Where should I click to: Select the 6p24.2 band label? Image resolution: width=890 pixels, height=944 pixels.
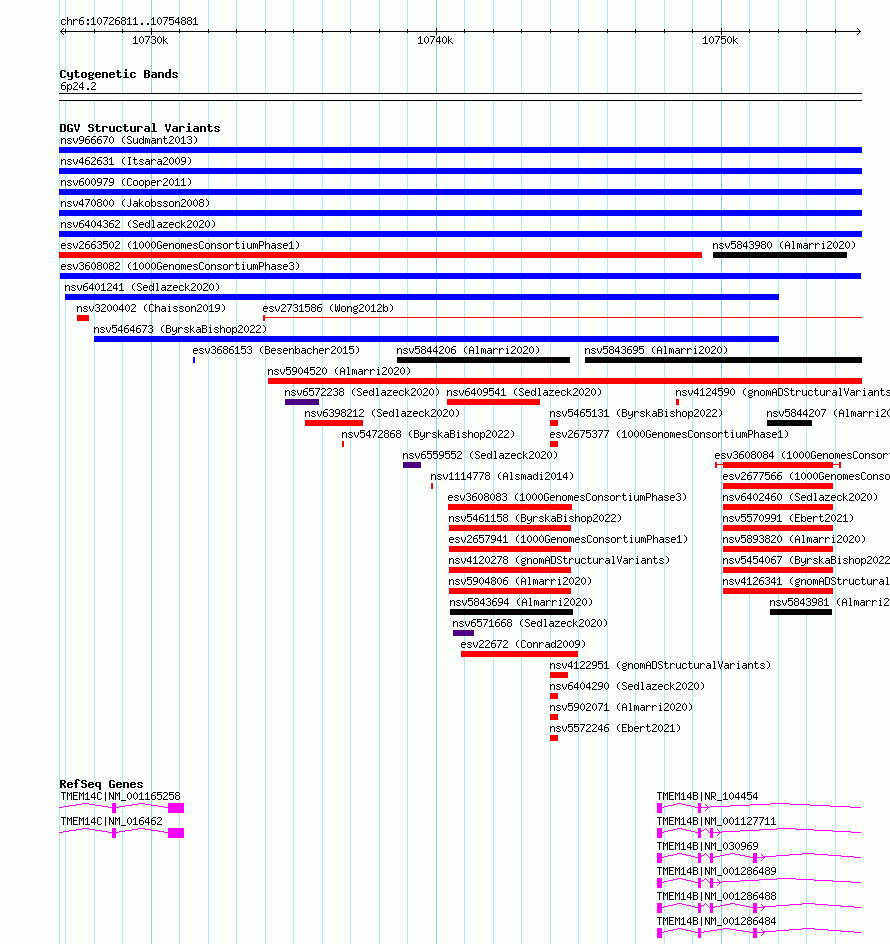tap(78, 87)
